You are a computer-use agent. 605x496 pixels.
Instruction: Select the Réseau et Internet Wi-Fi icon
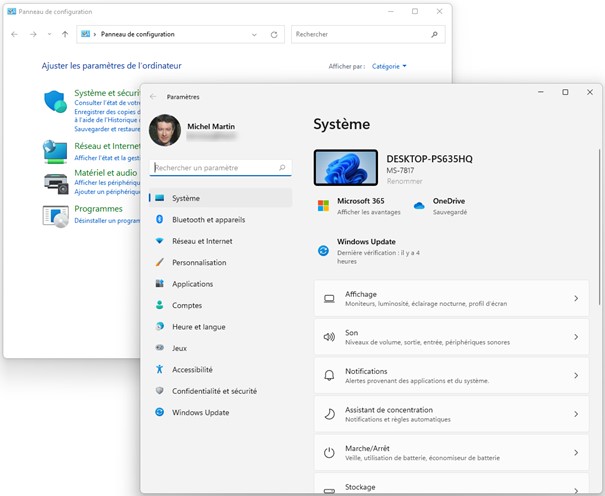(158, 241)
